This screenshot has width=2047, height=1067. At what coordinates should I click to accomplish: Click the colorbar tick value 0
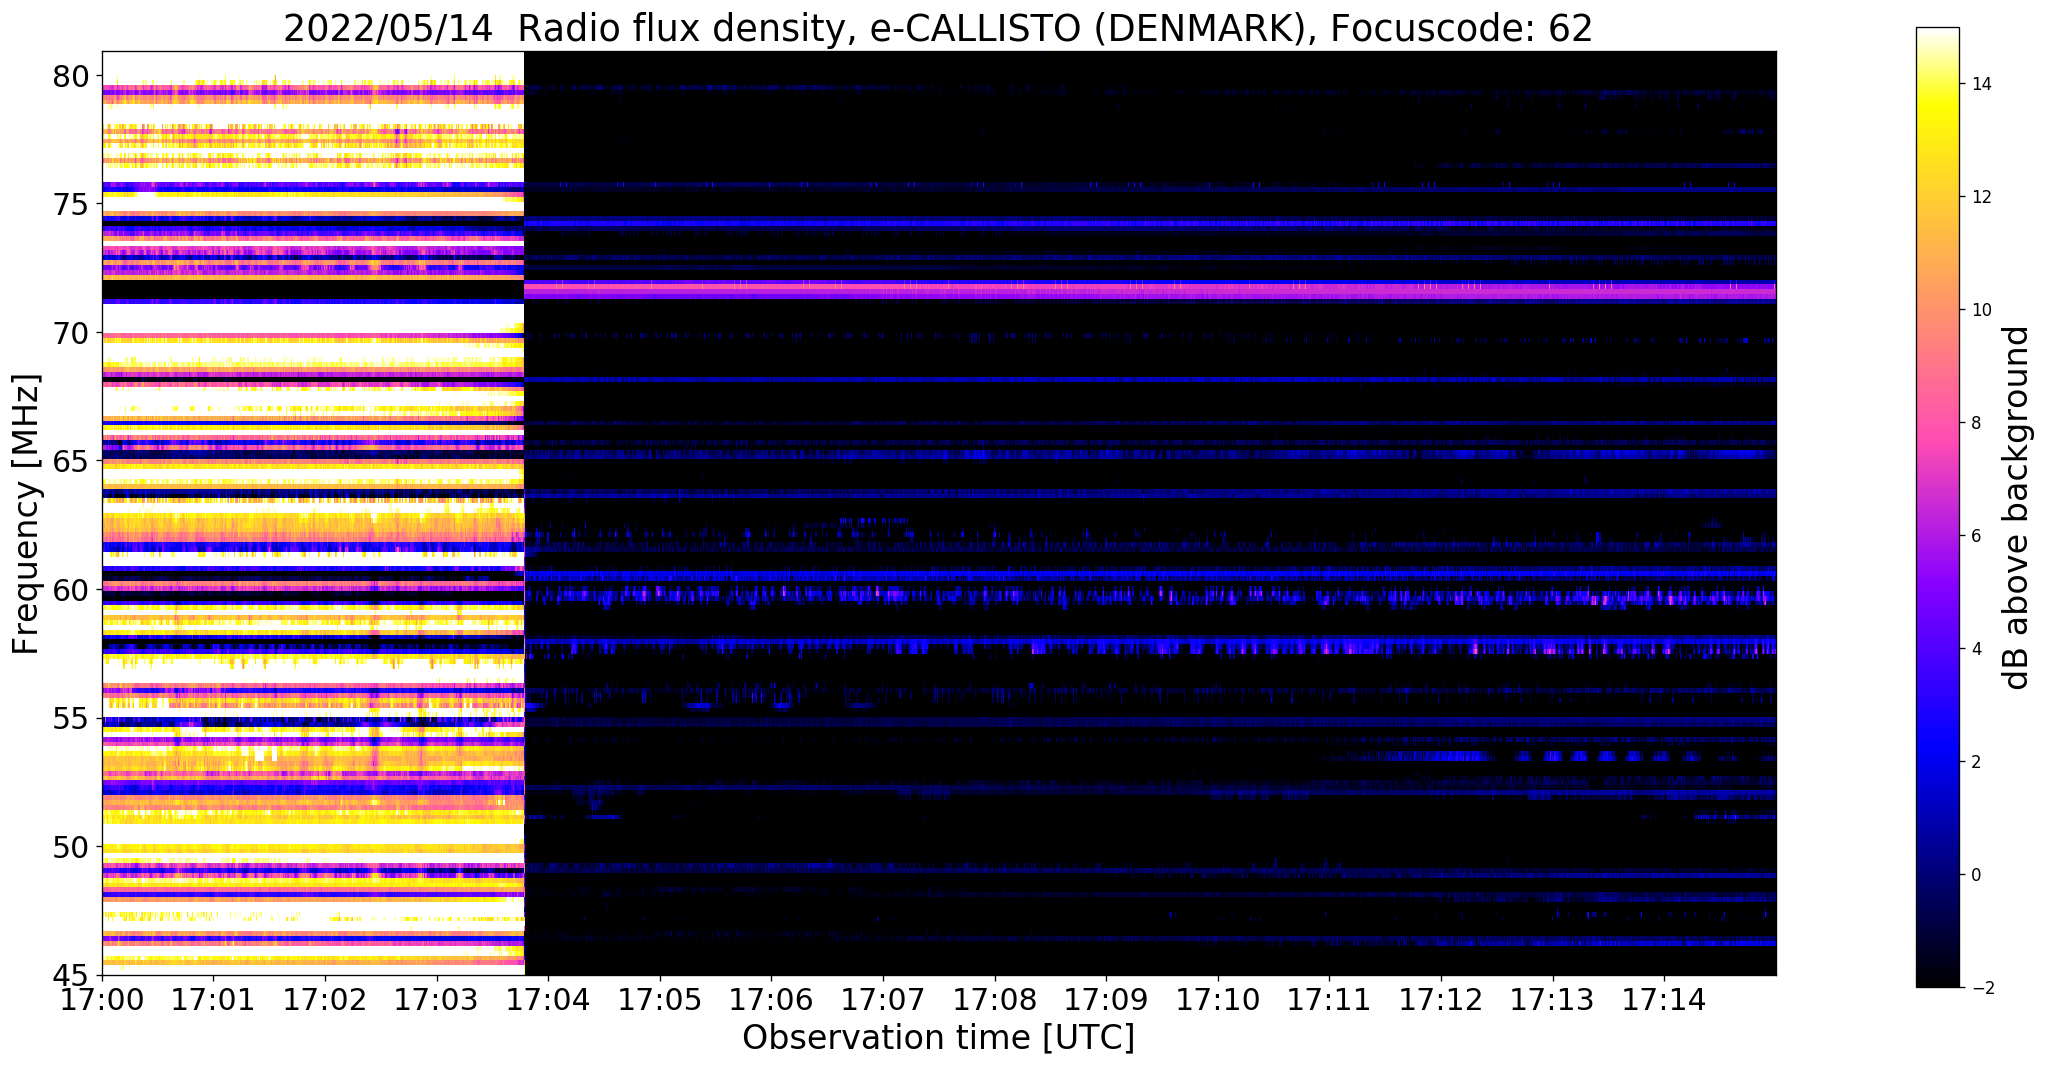point(1975,875)
